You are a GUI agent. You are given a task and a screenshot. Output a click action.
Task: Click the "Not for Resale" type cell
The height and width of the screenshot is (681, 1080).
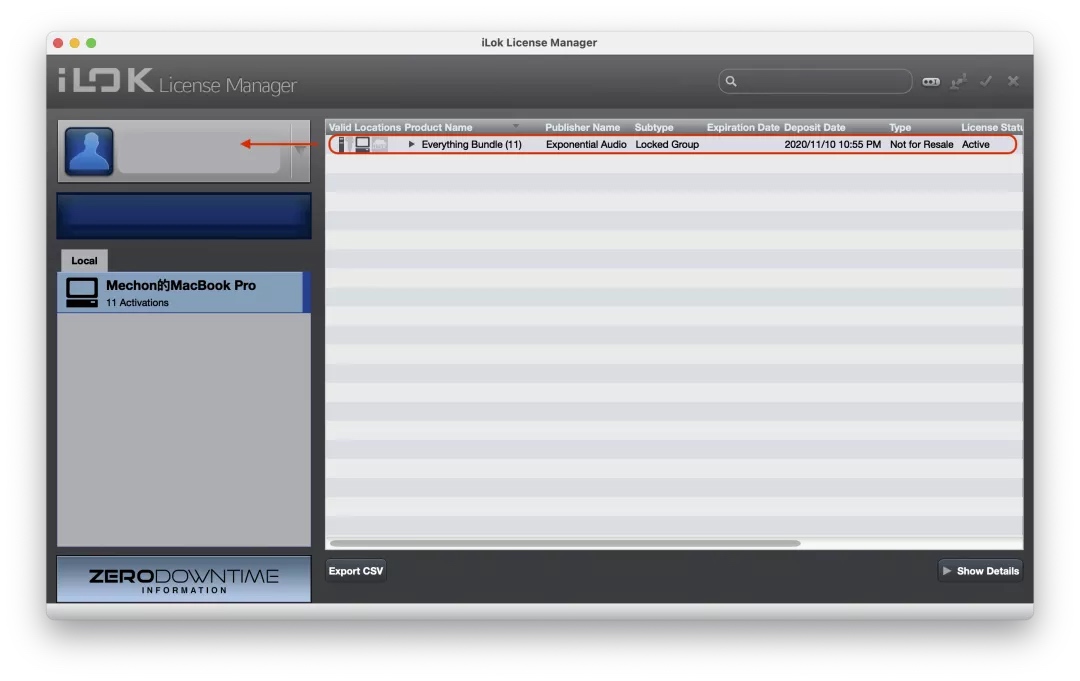922,145
